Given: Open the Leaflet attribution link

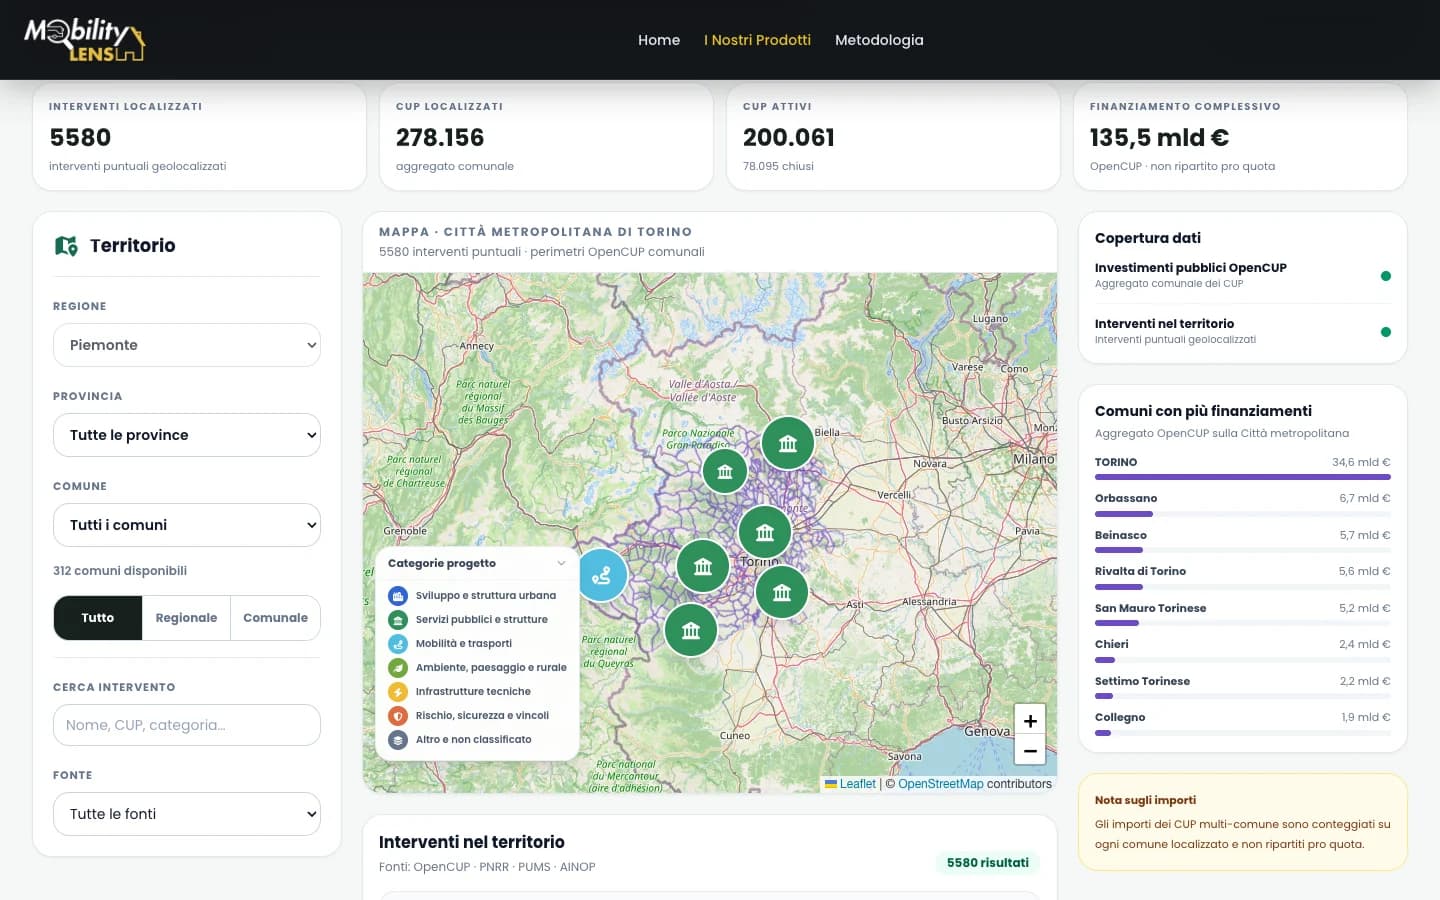Looking at the screenshot, I should pyautogui.click(x=850, y=784).
